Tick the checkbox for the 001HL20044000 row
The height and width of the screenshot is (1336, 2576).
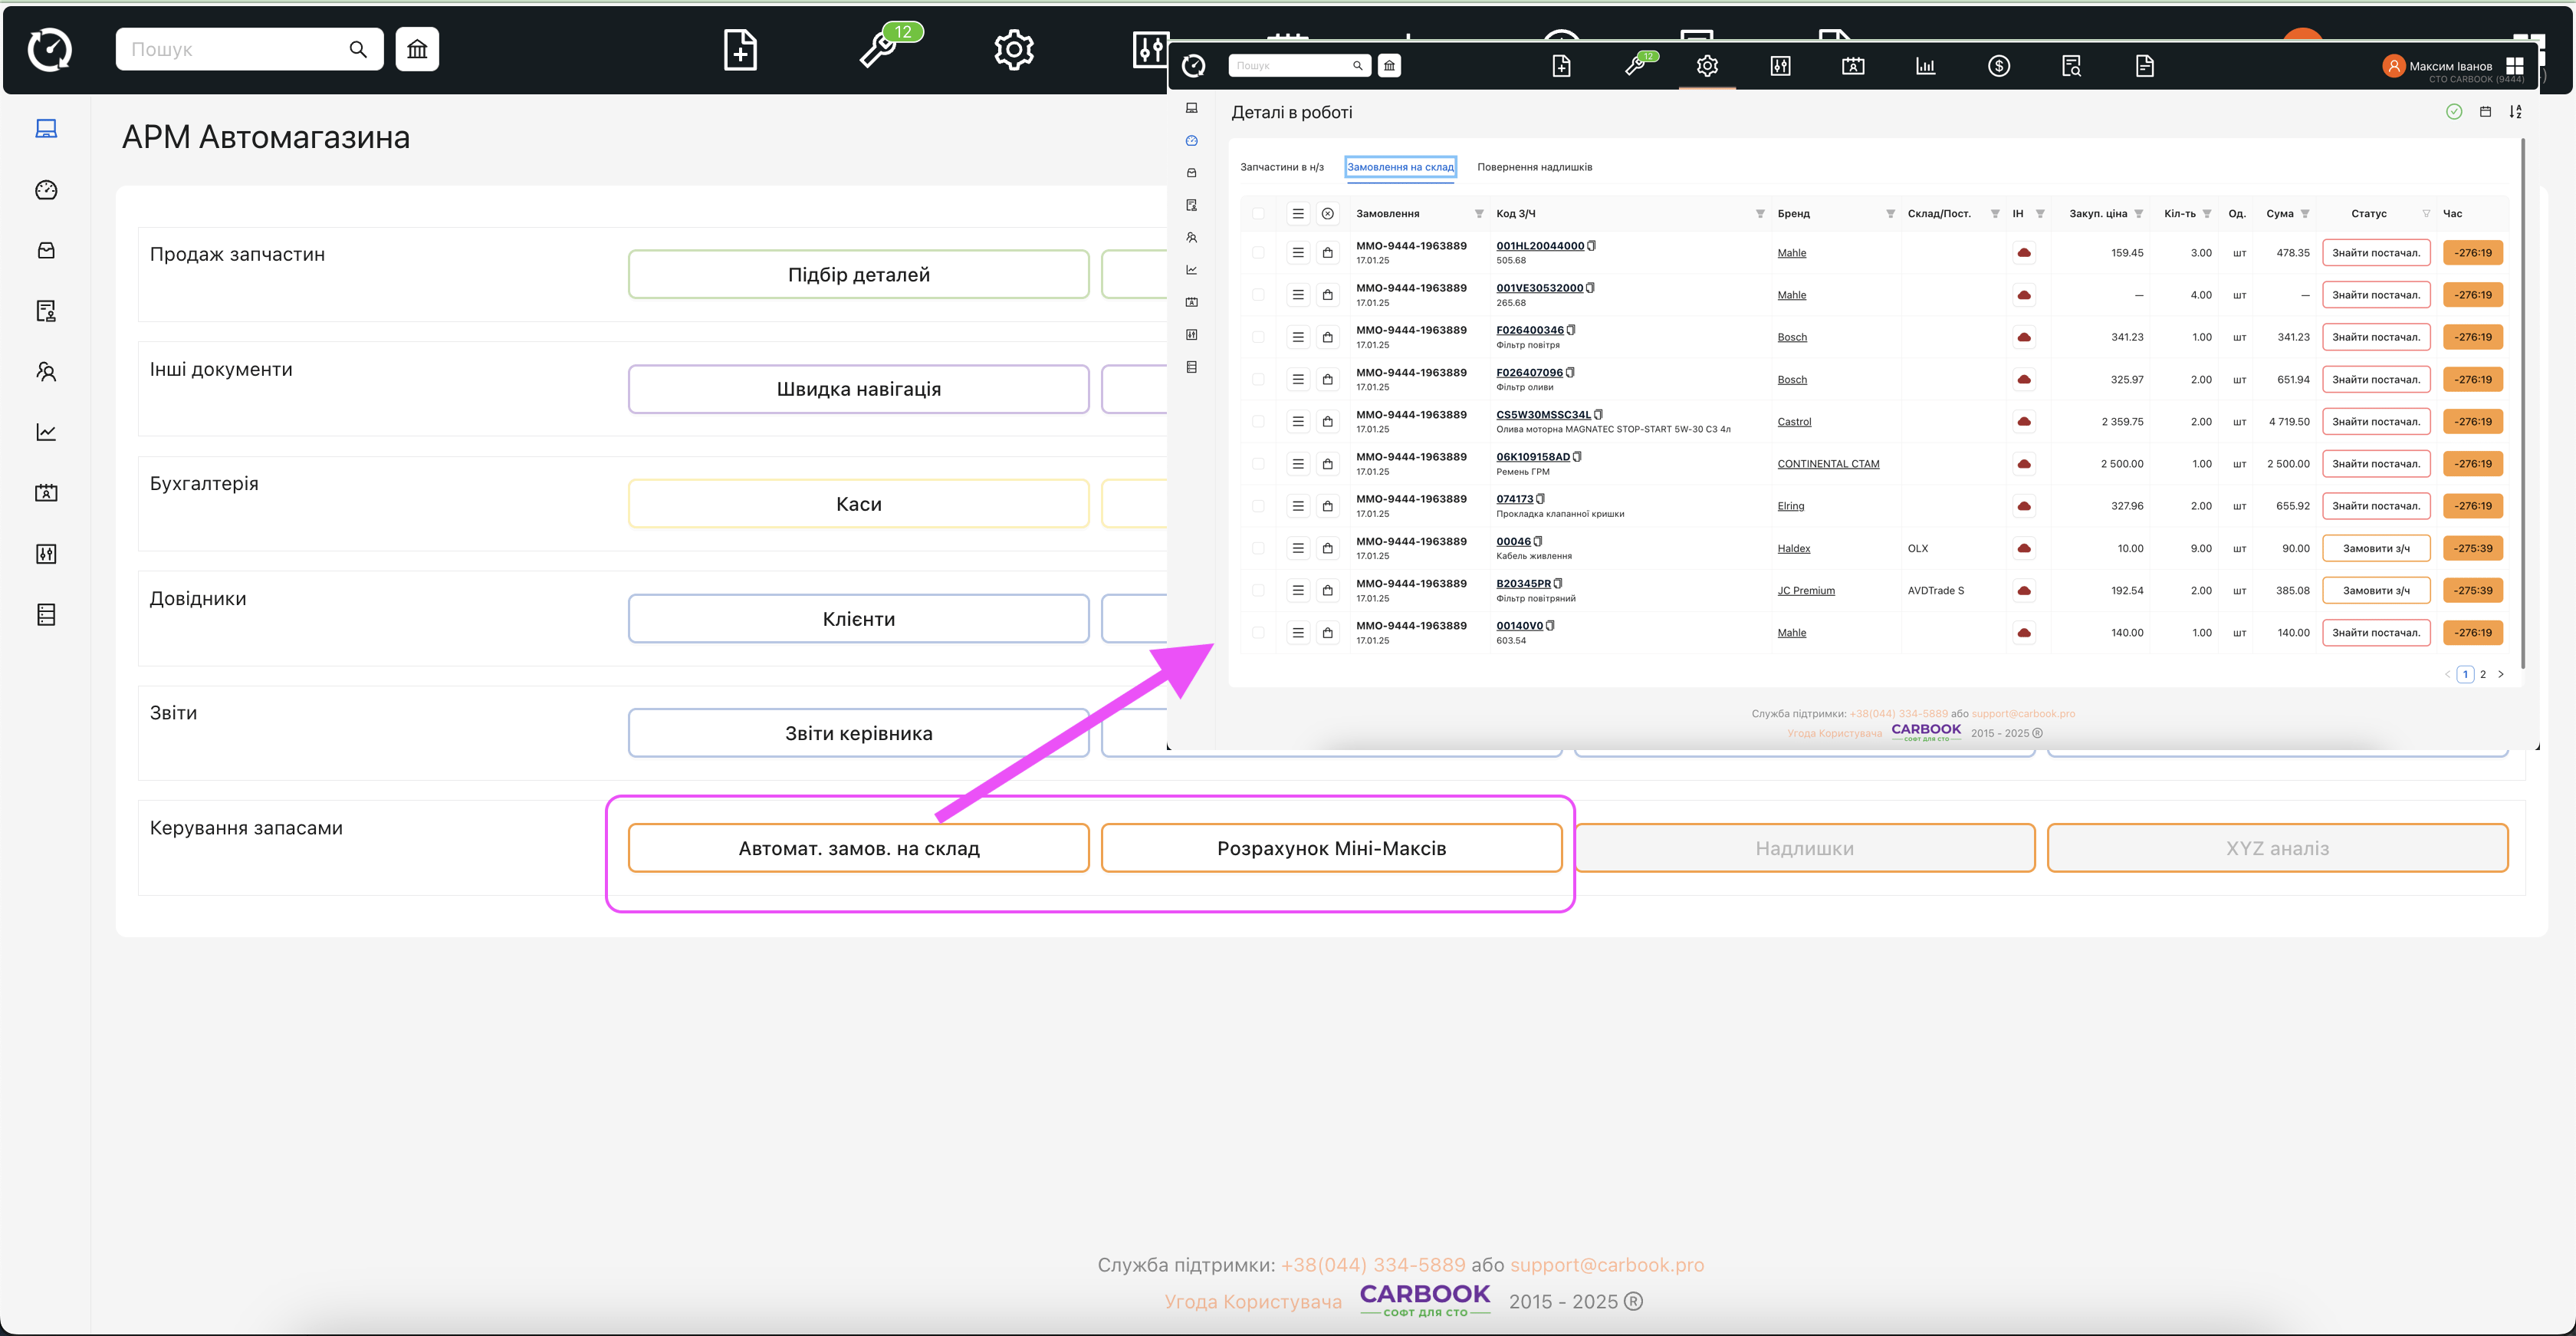[x=1258, y=253]
